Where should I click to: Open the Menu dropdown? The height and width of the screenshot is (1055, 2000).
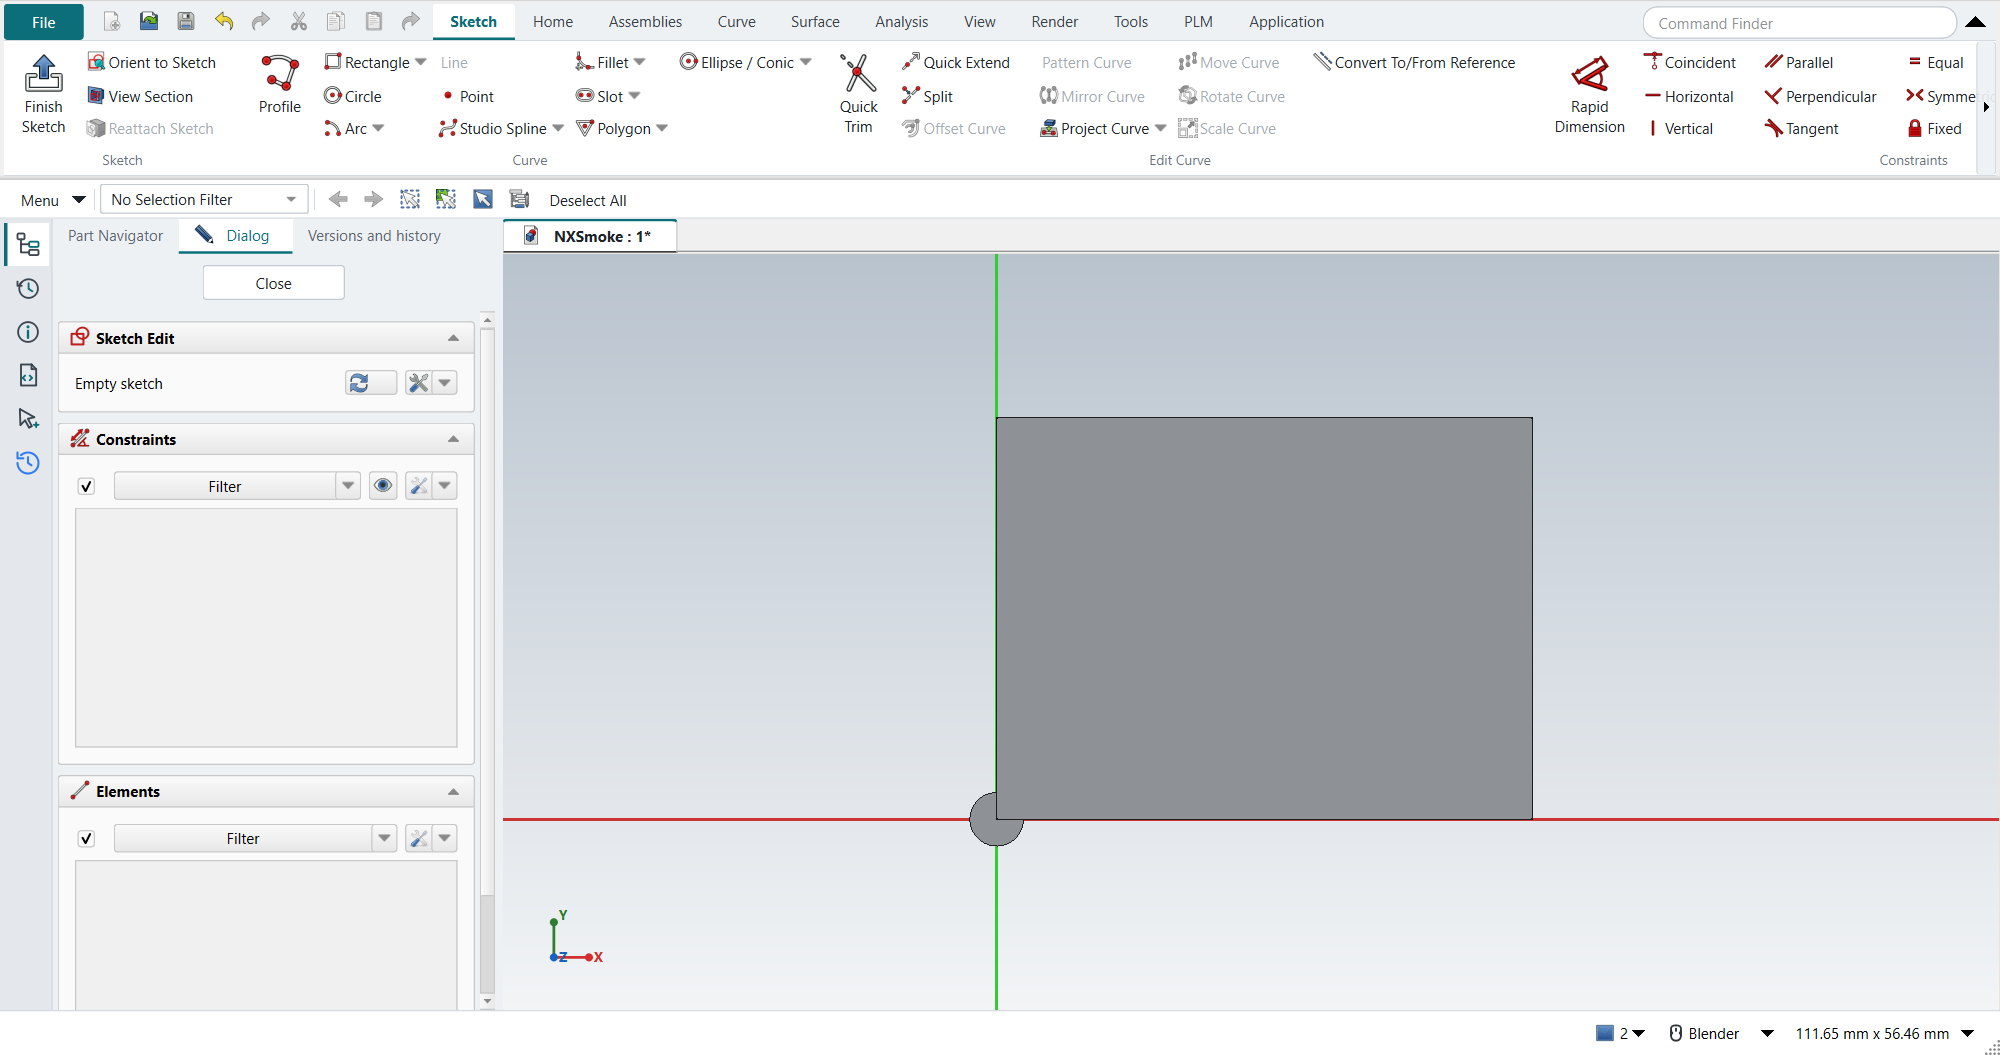coord(53,200)
